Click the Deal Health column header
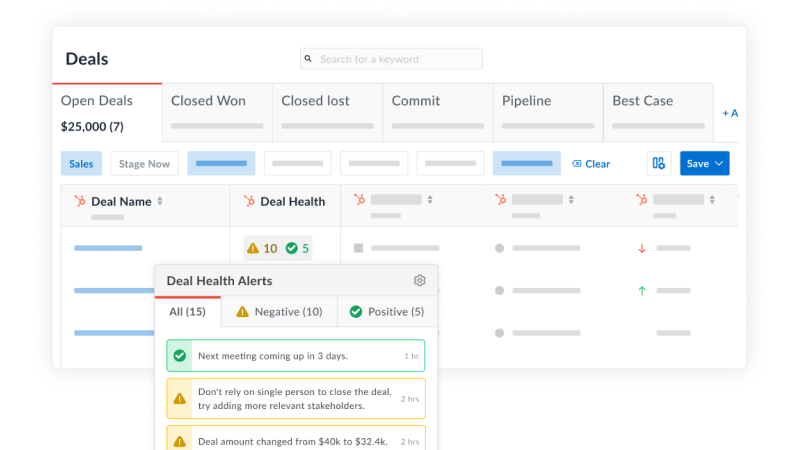The height and width of the screenshot is (450, 800). pos(285,206)
